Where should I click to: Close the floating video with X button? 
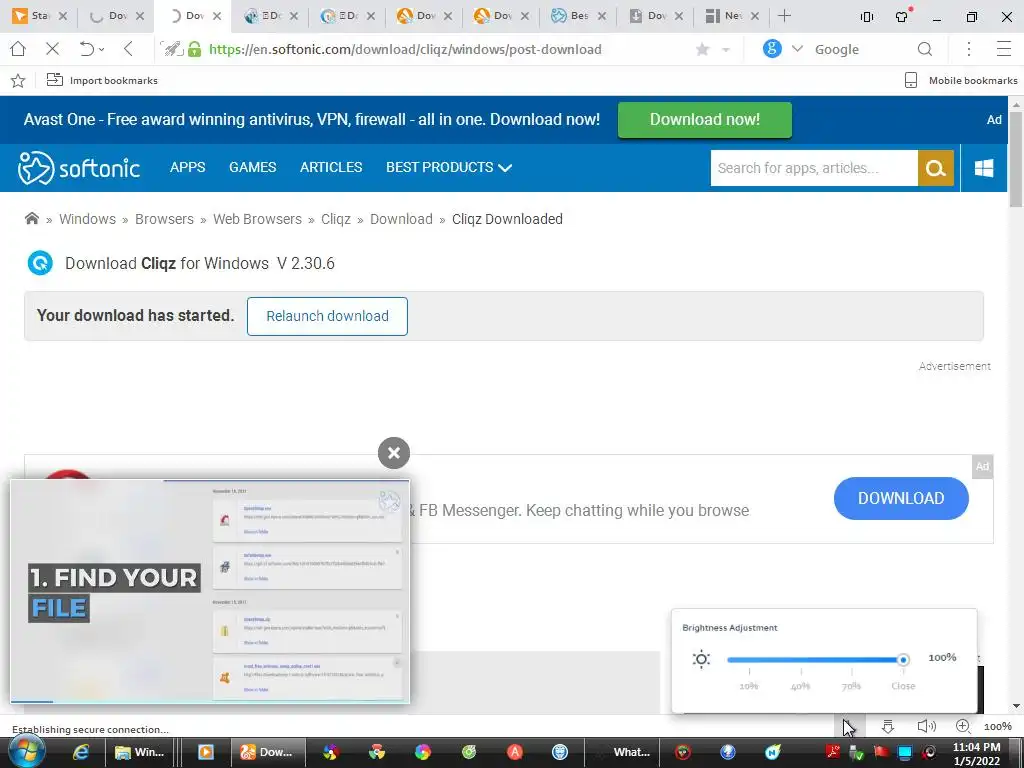[394, 453]
